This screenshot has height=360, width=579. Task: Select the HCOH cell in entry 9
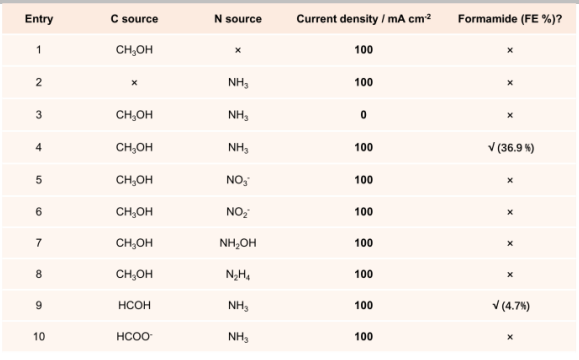pos(134,305)
